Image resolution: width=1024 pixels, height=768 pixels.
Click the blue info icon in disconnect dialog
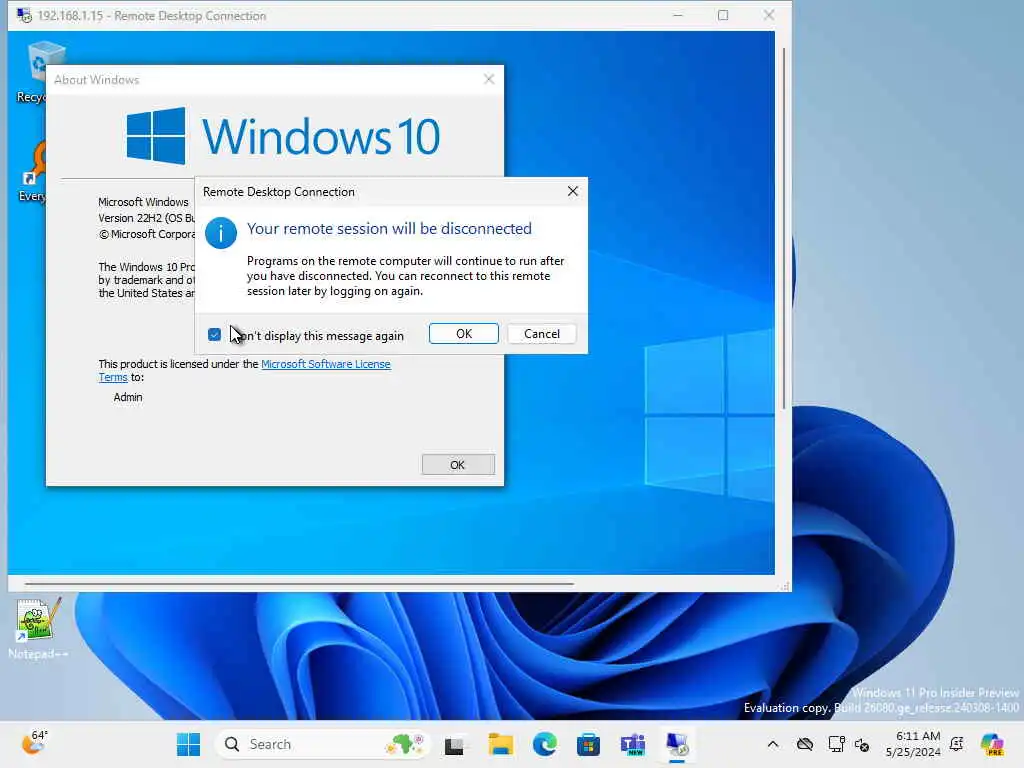[221, 233]
